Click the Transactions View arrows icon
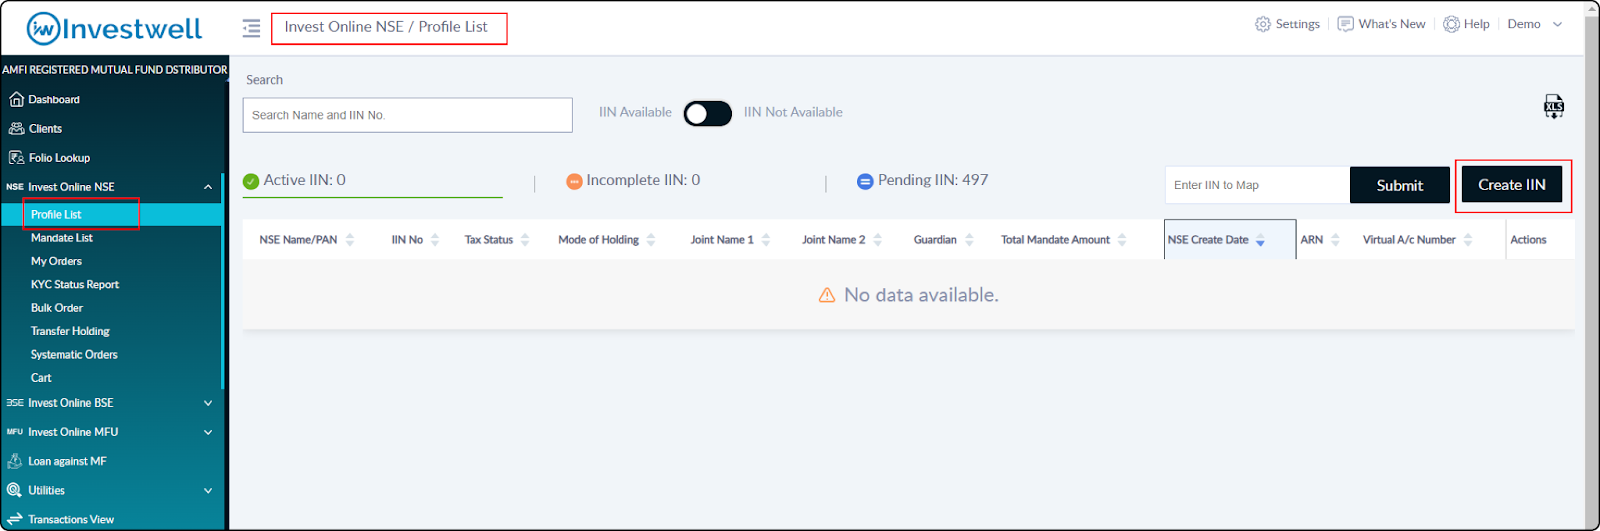Viewport: 1600px width, 531px height. pyautogui.click(x=15, y=519)
